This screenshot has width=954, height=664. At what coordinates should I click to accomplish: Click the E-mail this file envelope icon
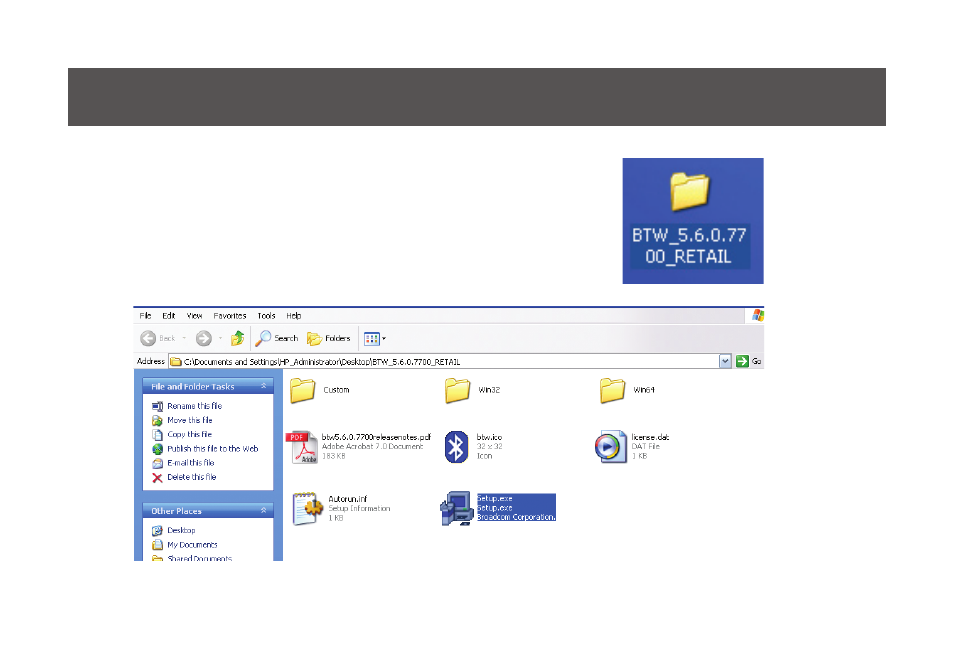tap(157, 463)
